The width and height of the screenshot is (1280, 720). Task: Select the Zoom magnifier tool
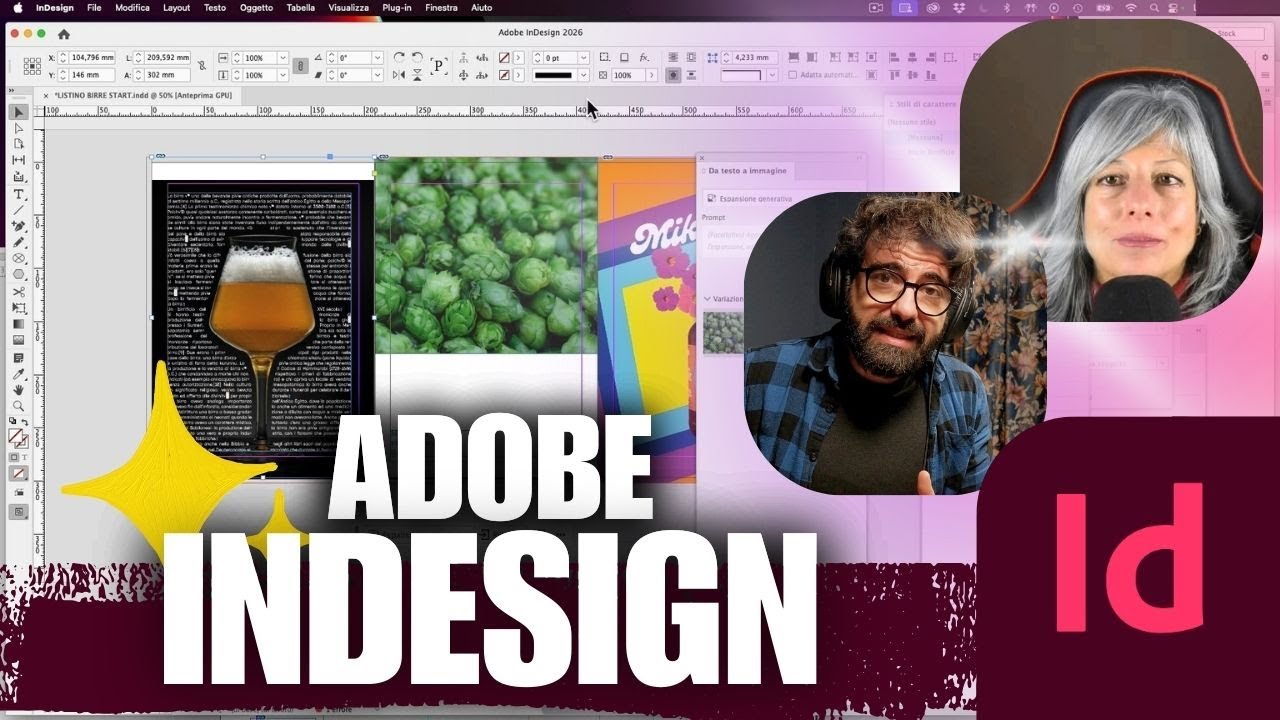(18, 406)
